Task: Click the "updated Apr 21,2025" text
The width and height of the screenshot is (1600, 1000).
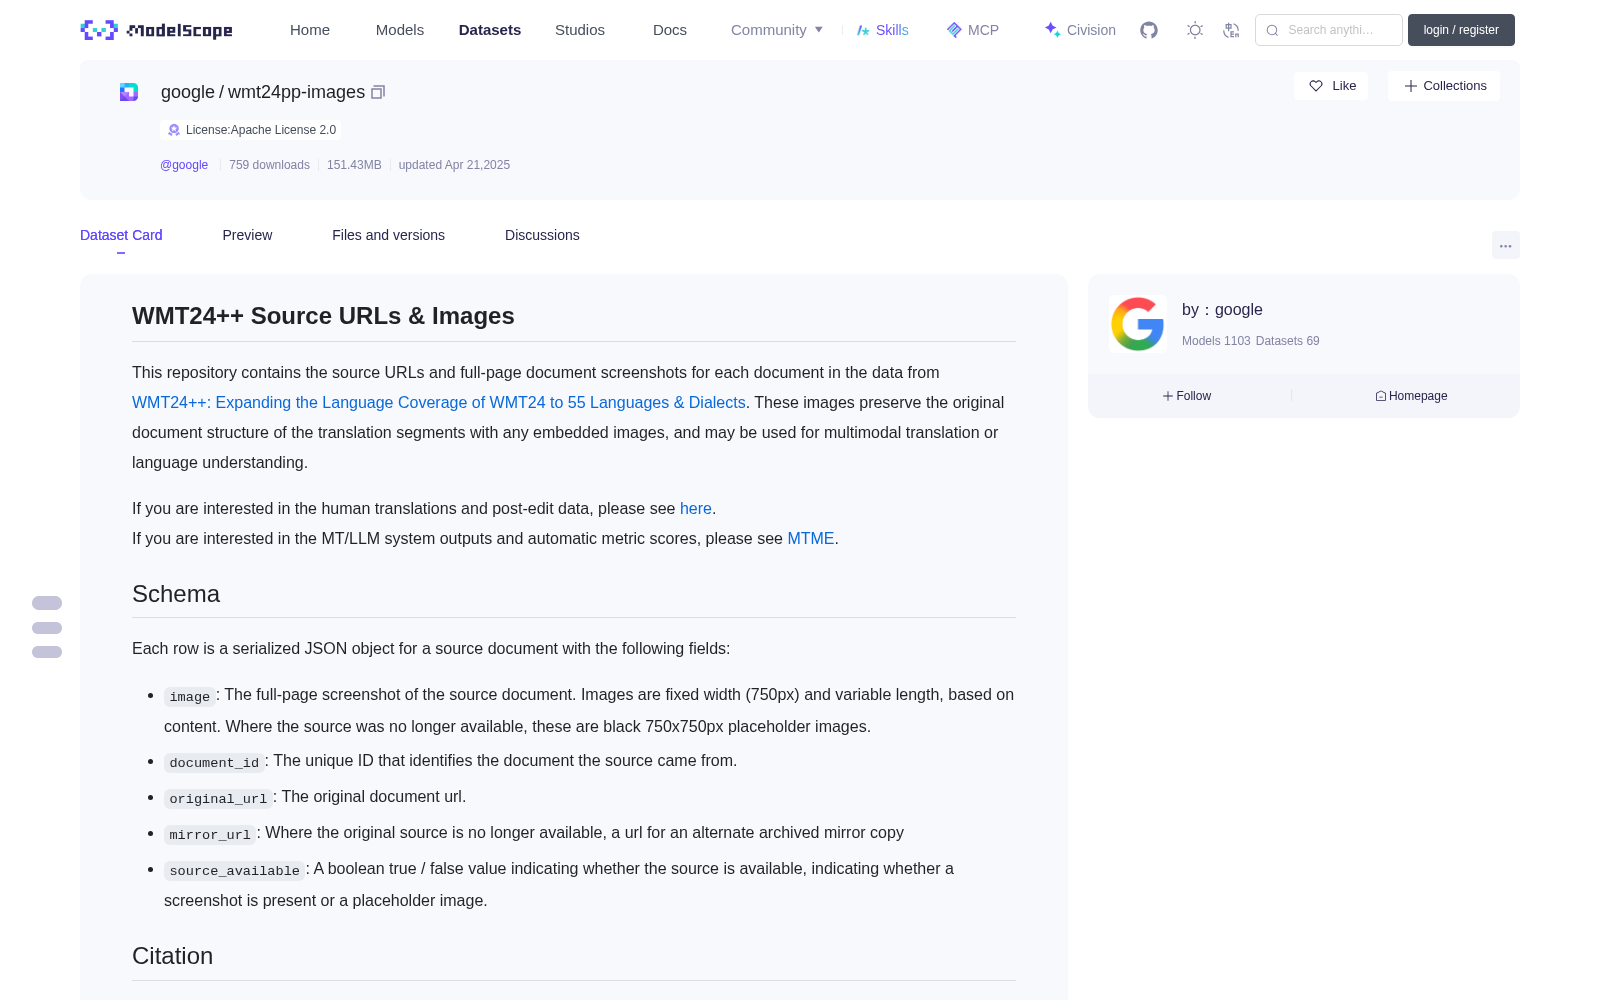Action: point(454,165)
